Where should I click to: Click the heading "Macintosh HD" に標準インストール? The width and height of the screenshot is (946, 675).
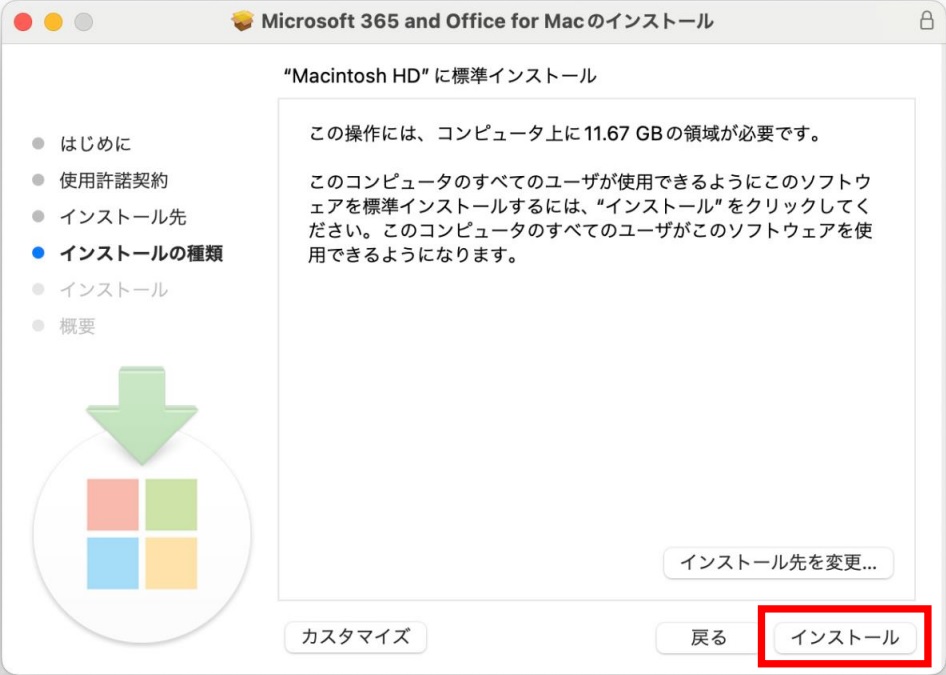(440, 75)
